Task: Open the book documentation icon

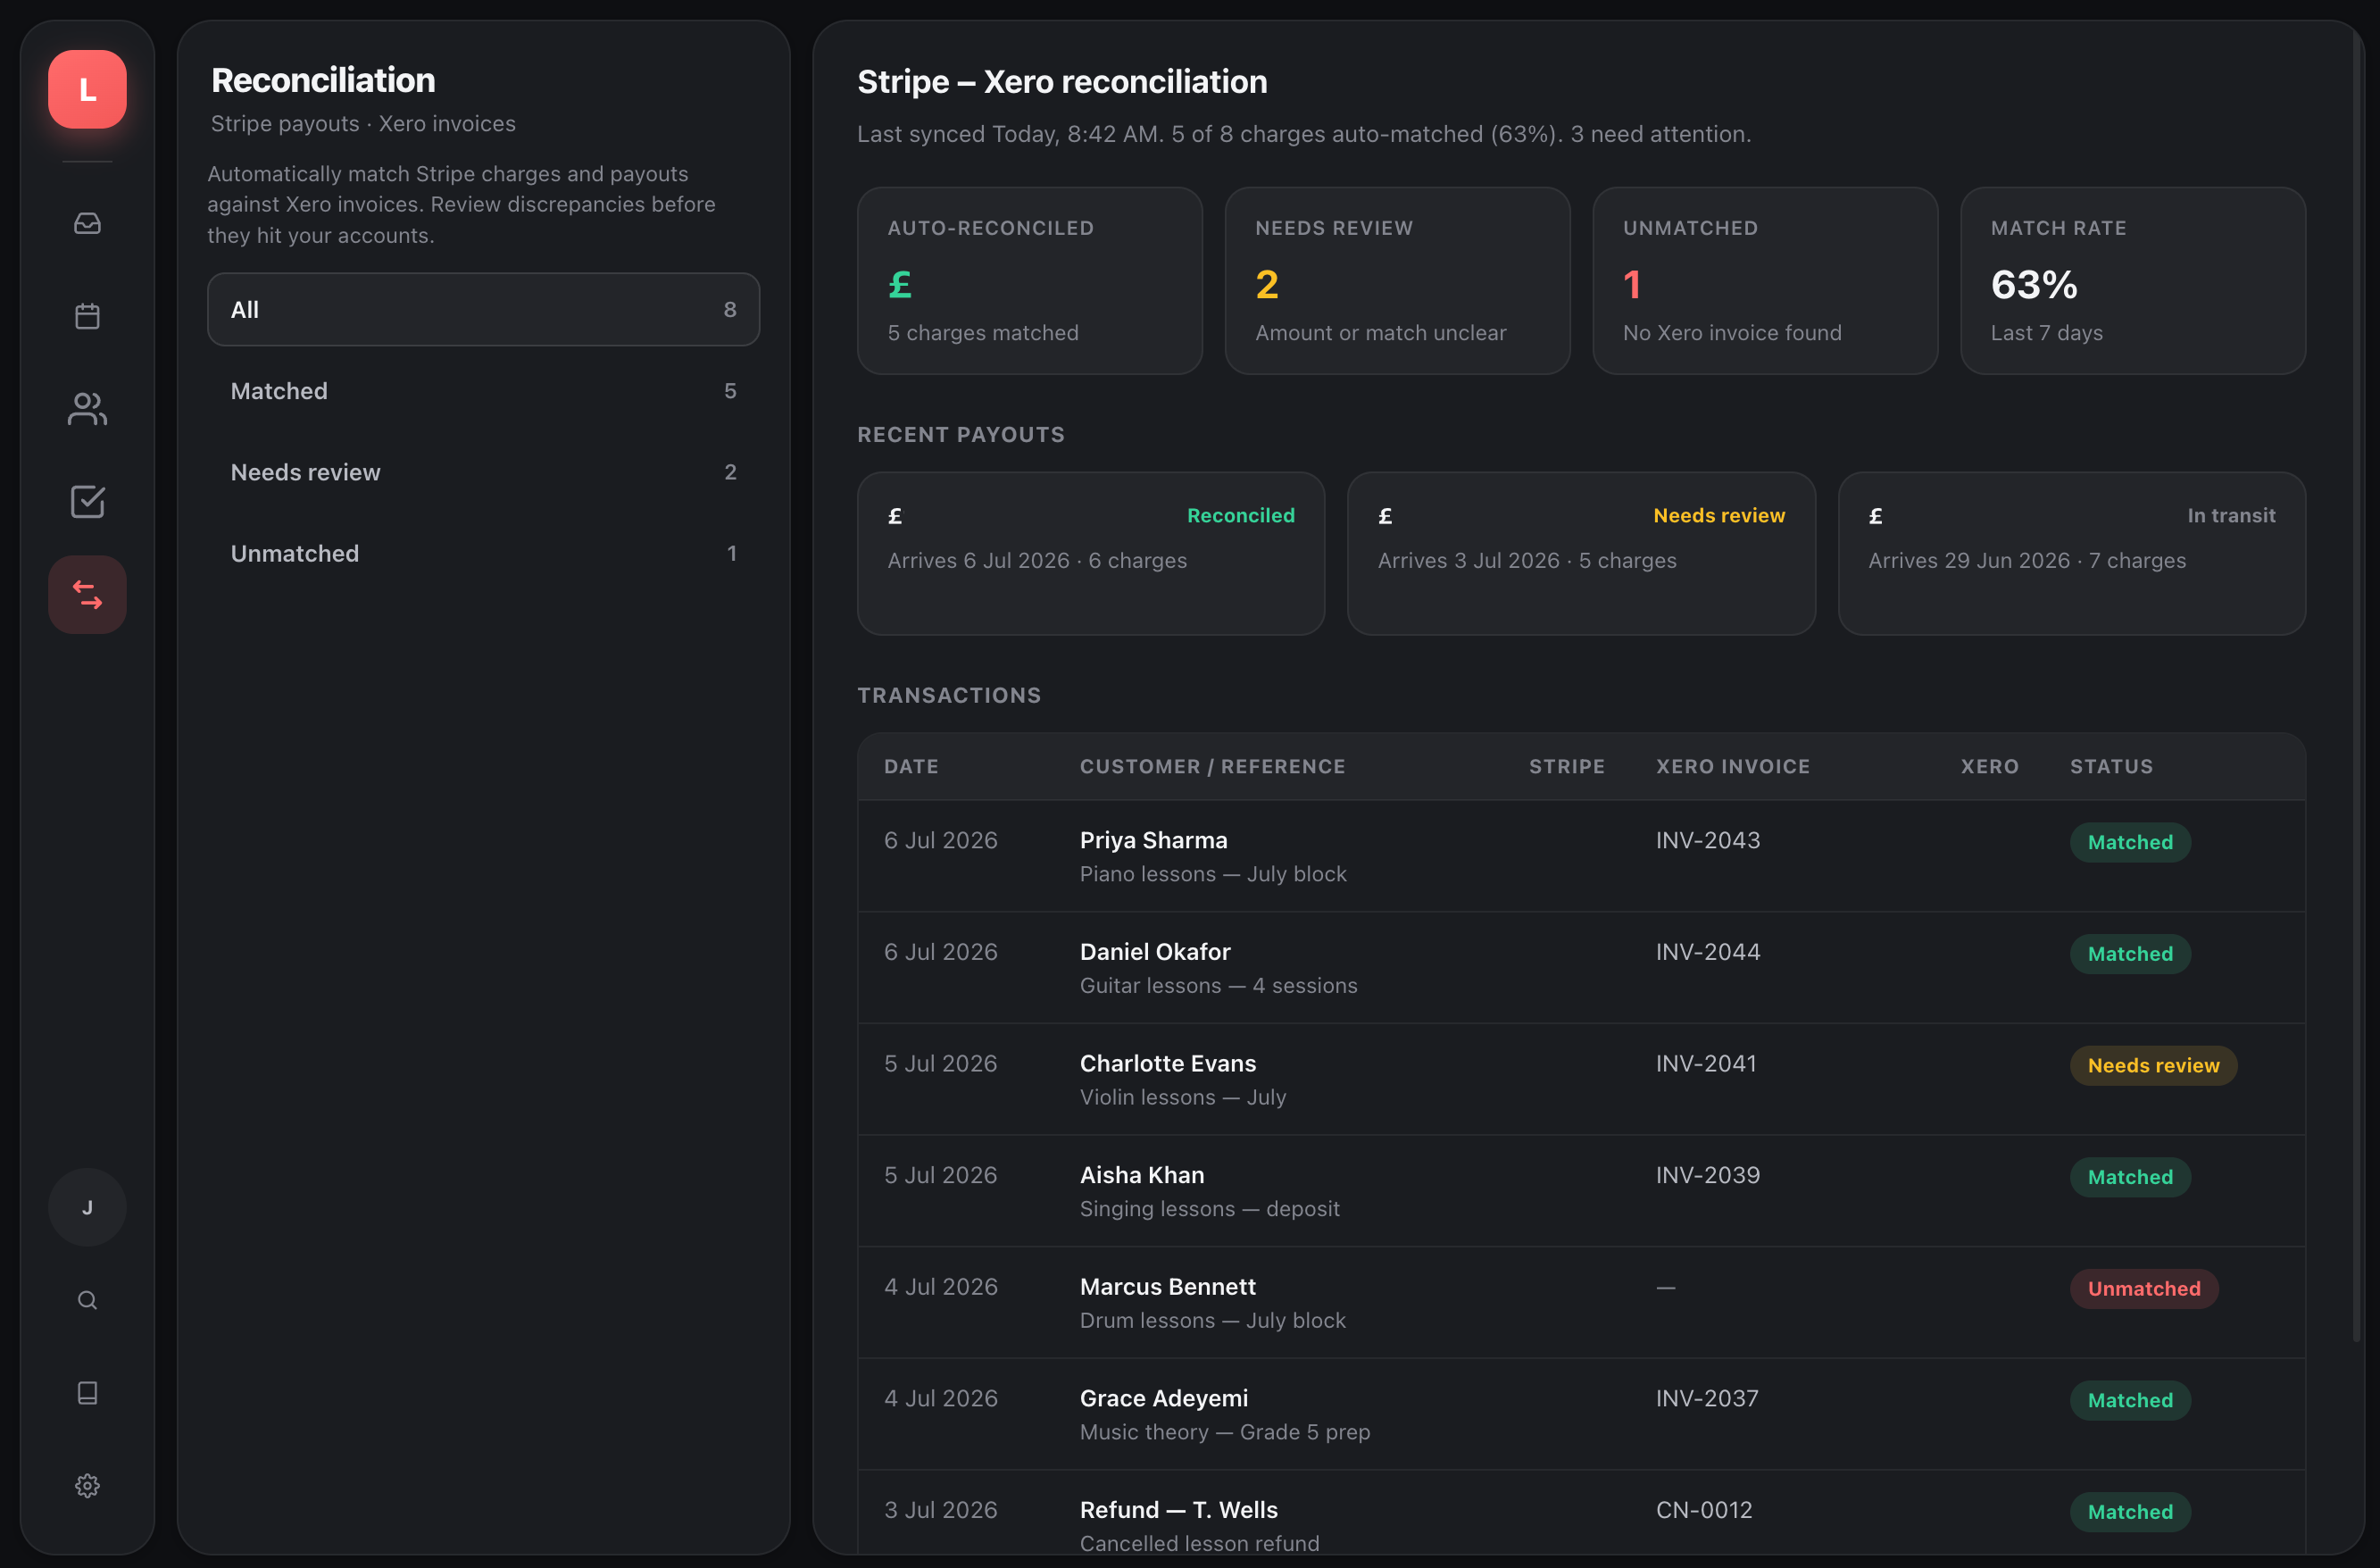Action: click(87, 1393)
